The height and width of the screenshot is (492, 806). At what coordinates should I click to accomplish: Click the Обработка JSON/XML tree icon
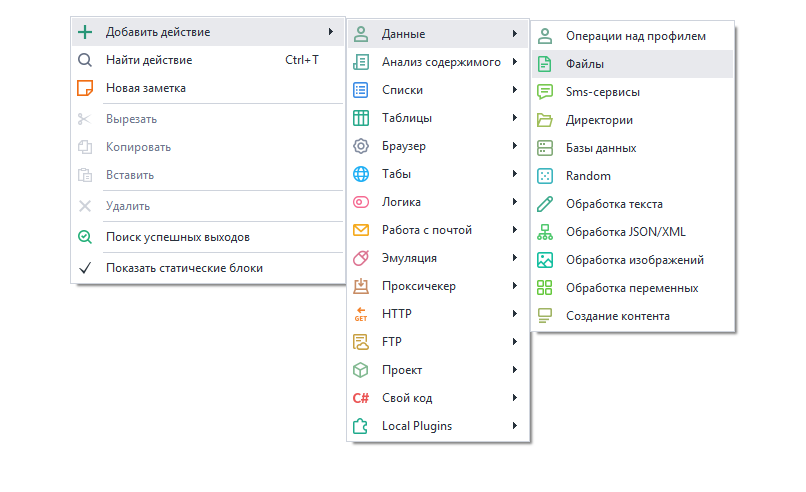(545, 232)
